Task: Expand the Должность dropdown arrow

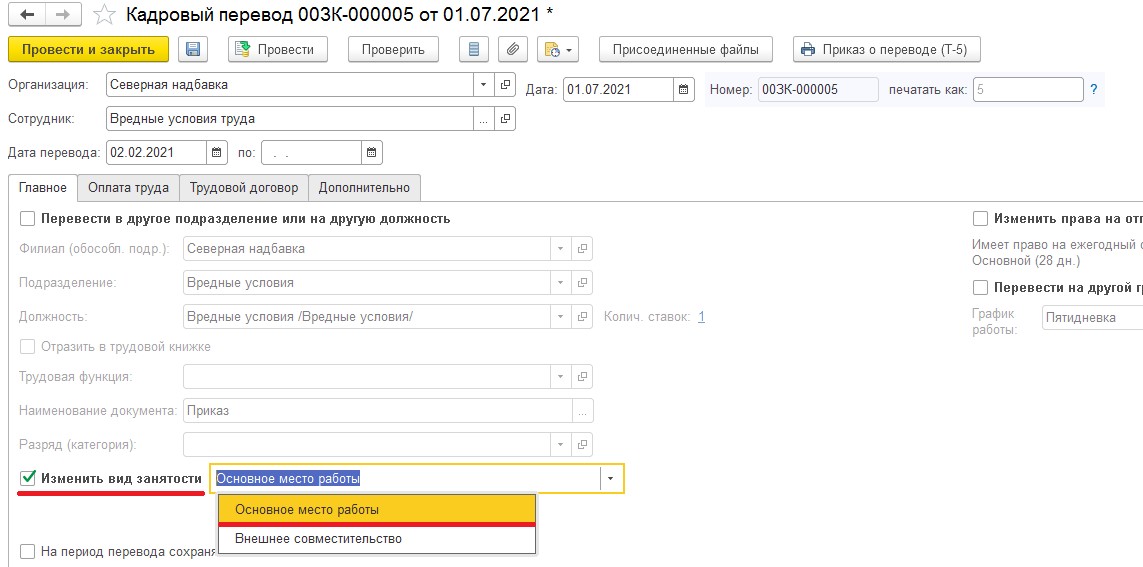Action: point(561,316)
